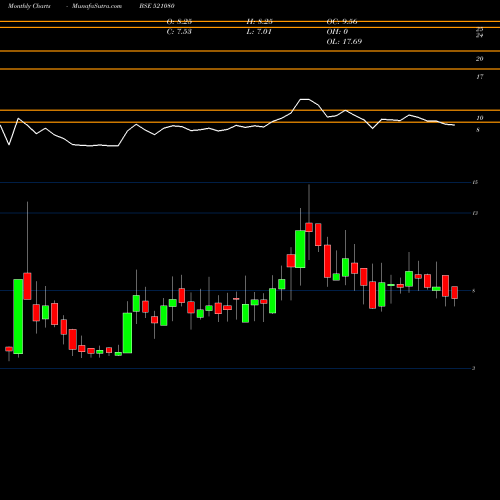
Task: Click the '10' label on the orange scale
Action: click(x=479, y=118)
